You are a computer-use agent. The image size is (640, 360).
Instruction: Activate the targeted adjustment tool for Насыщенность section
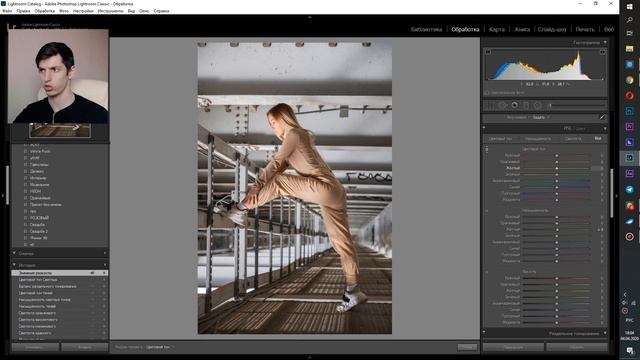point(487,211)
